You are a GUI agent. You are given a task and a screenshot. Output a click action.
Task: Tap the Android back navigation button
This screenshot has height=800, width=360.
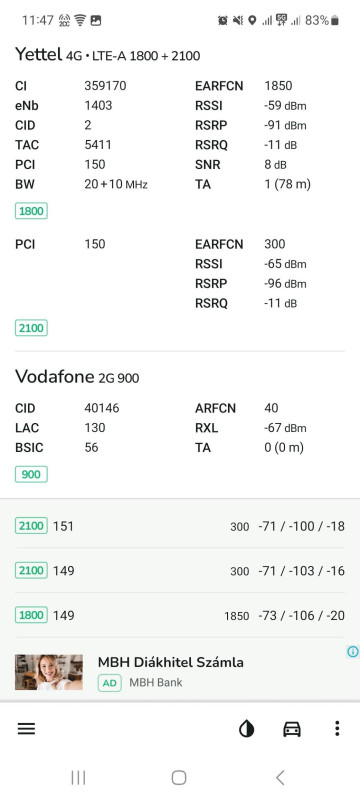pos(280,778)
